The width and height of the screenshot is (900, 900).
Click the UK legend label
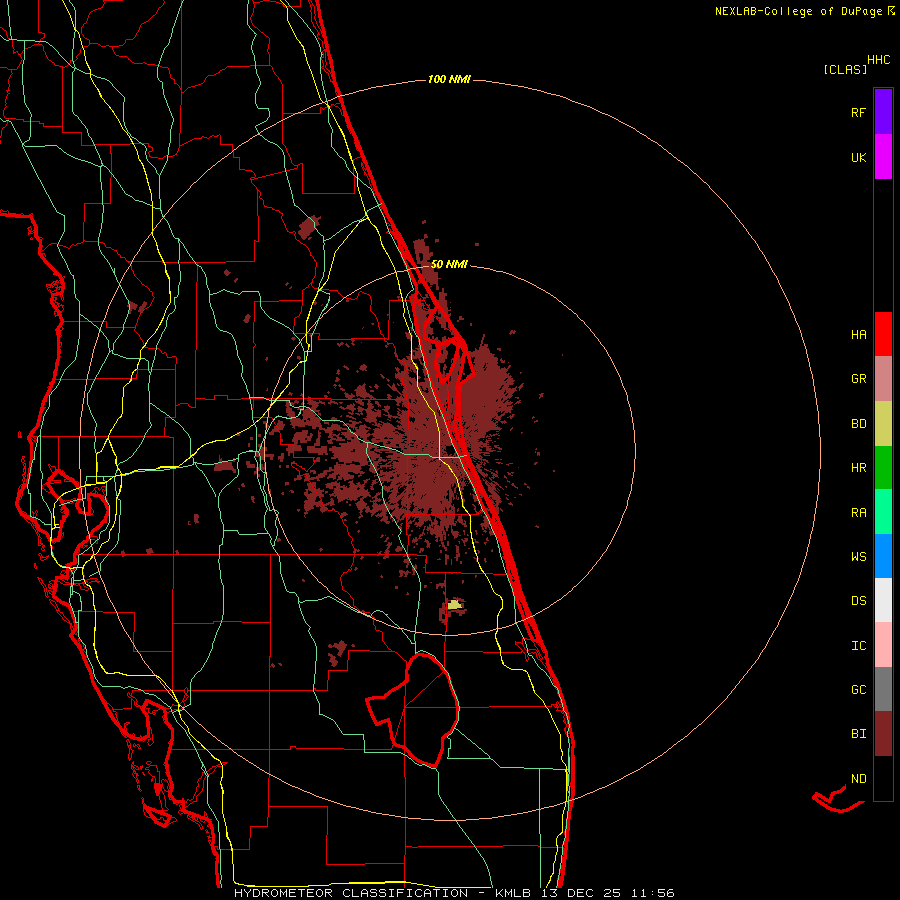point(858,157)
